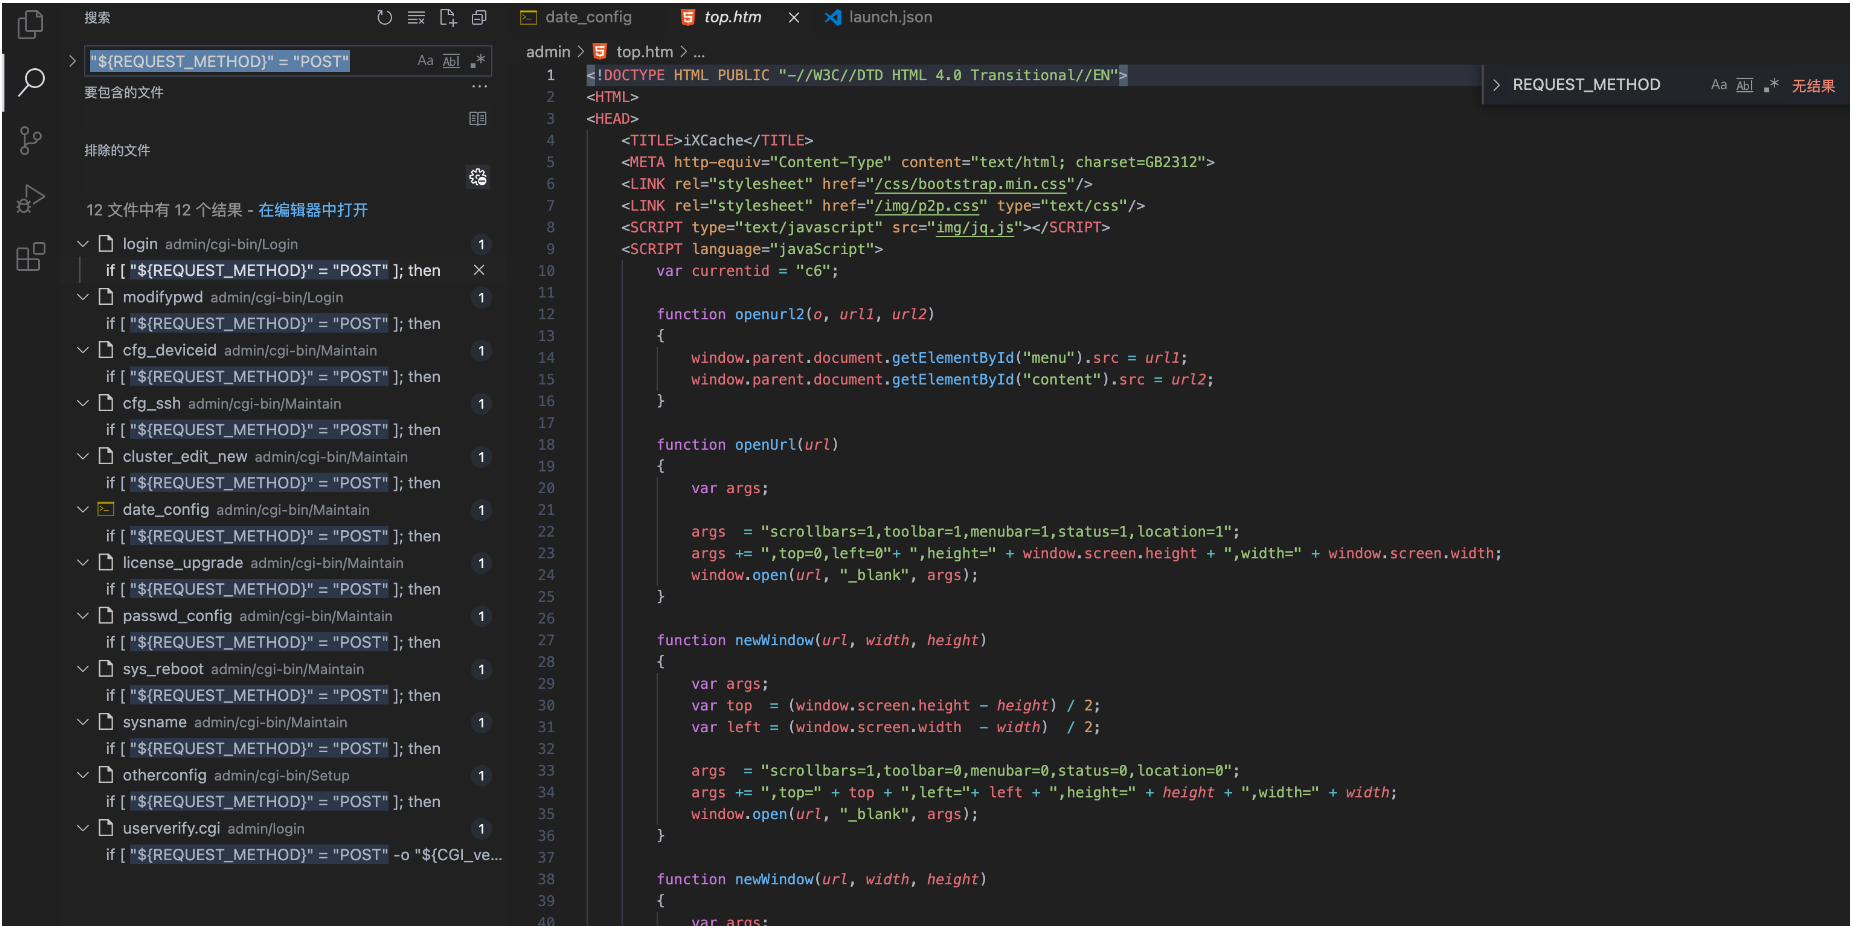
Task: Toggle use exclude settings gear icon
Action: tap(478, 177)
